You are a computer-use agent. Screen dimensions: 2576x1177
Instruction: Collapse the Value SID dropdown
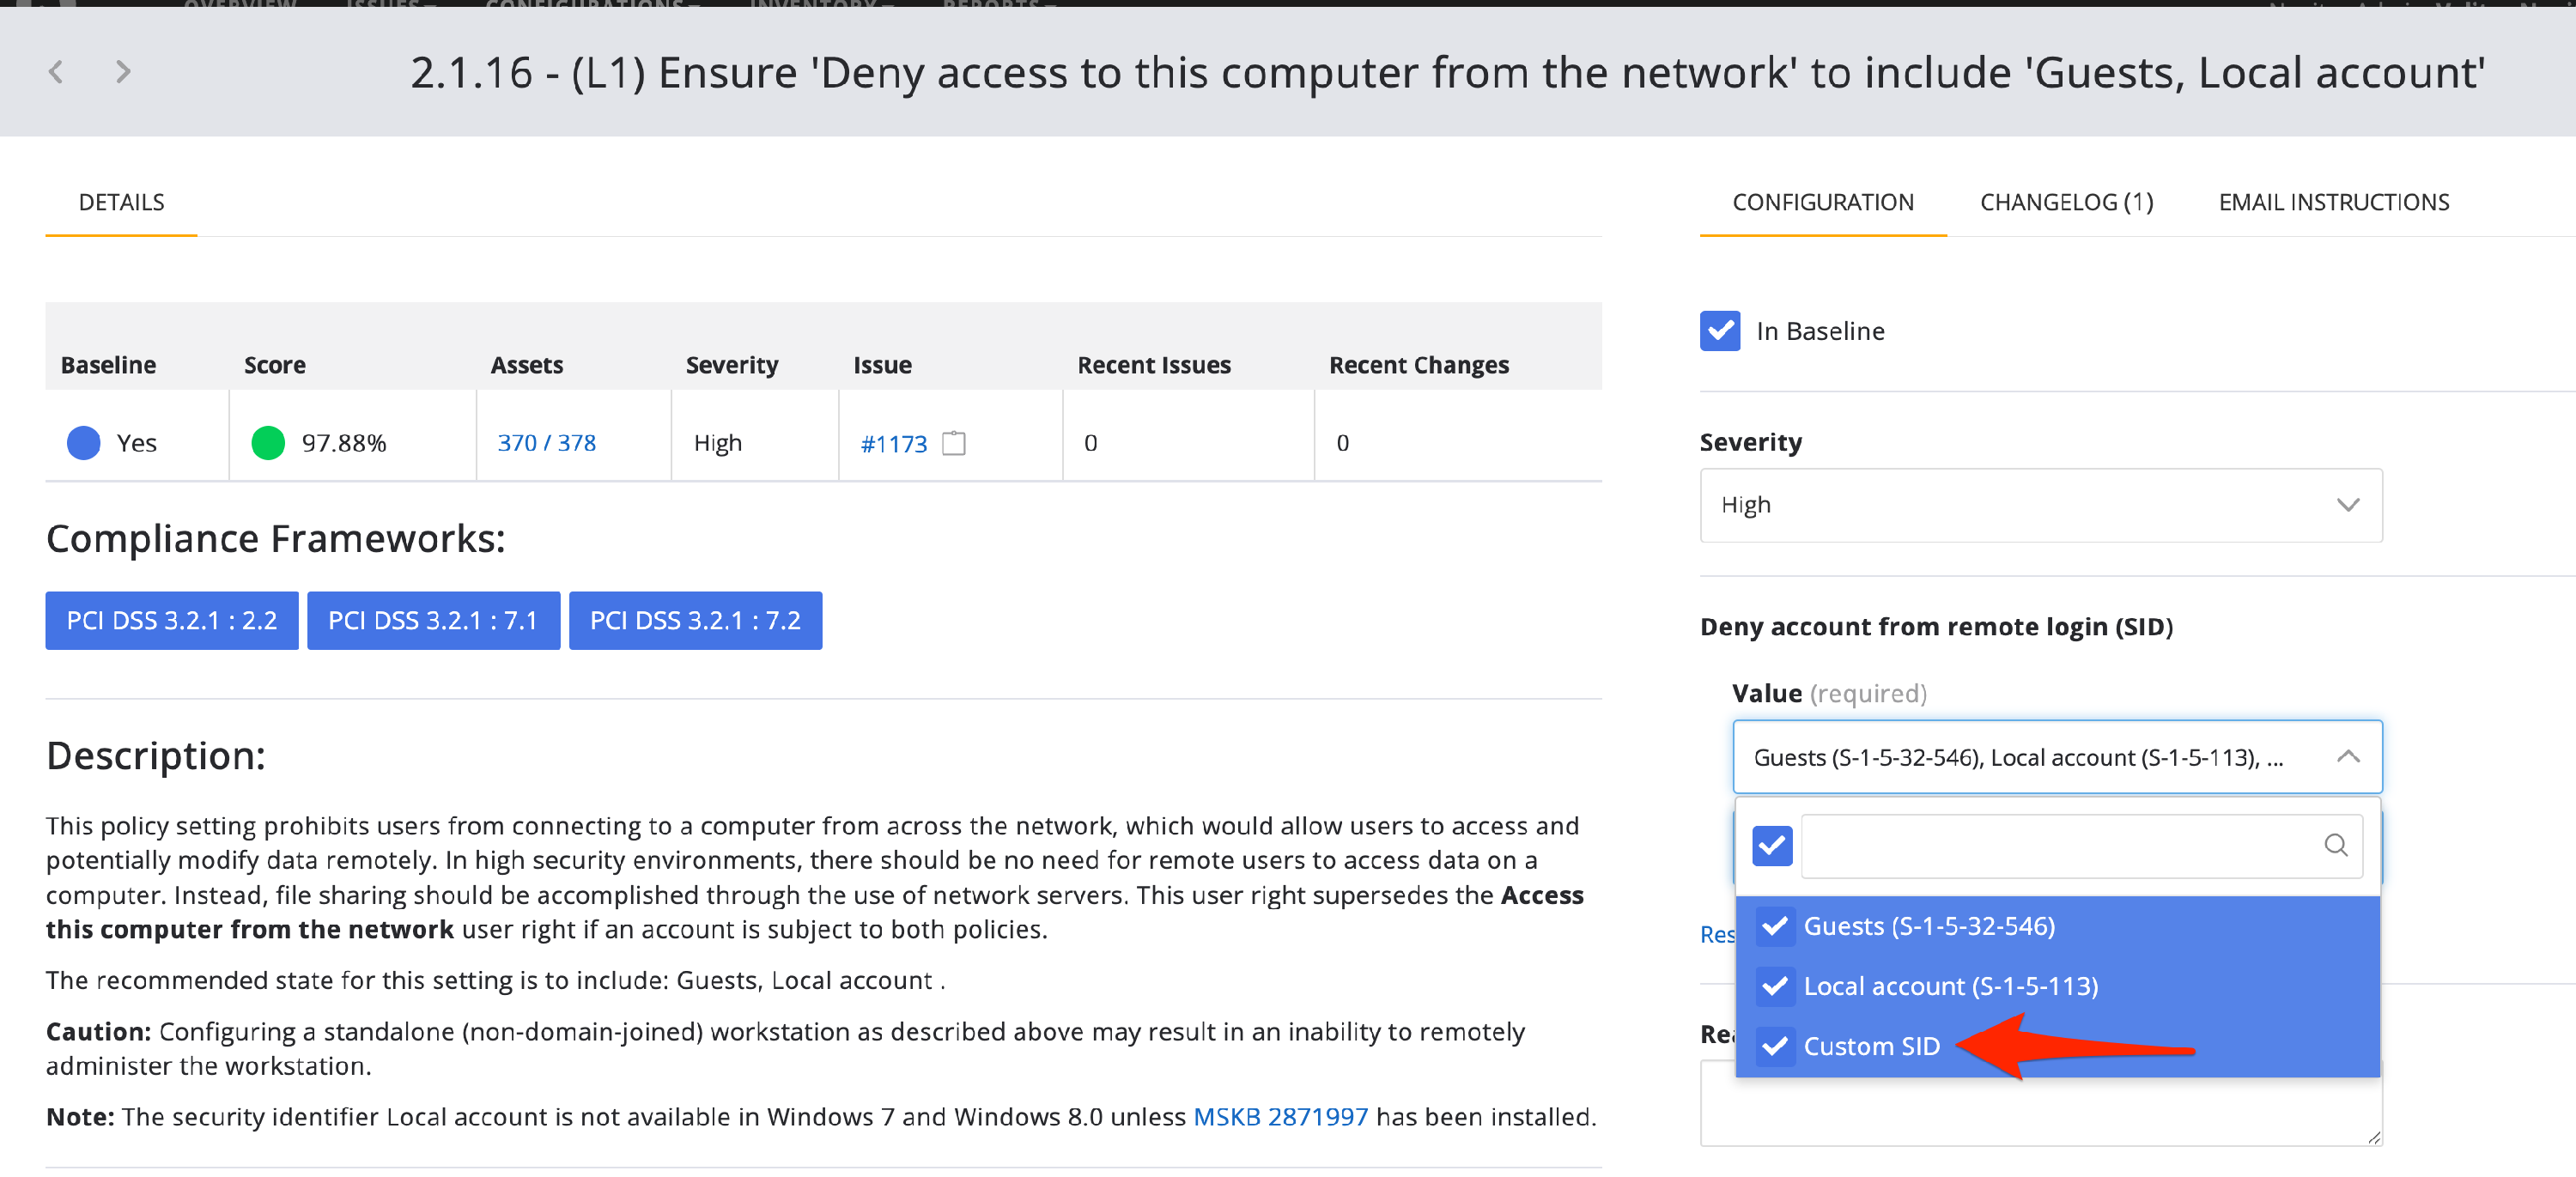2347,757
